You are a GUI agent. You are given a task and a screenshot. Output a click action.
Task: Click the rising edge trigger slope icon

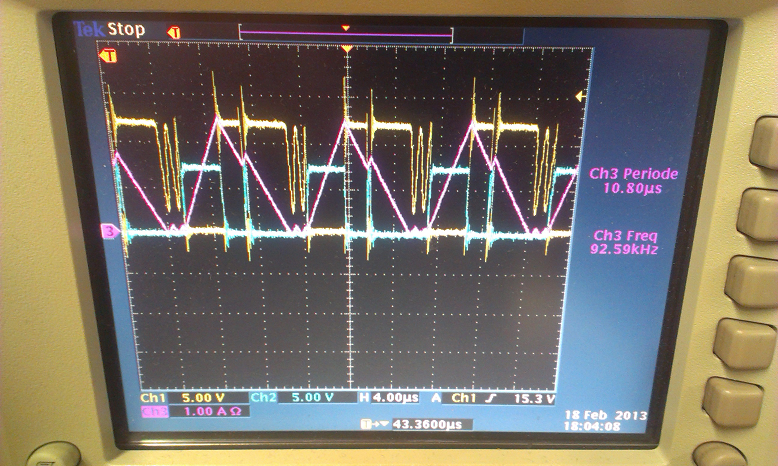click(491, 398)
